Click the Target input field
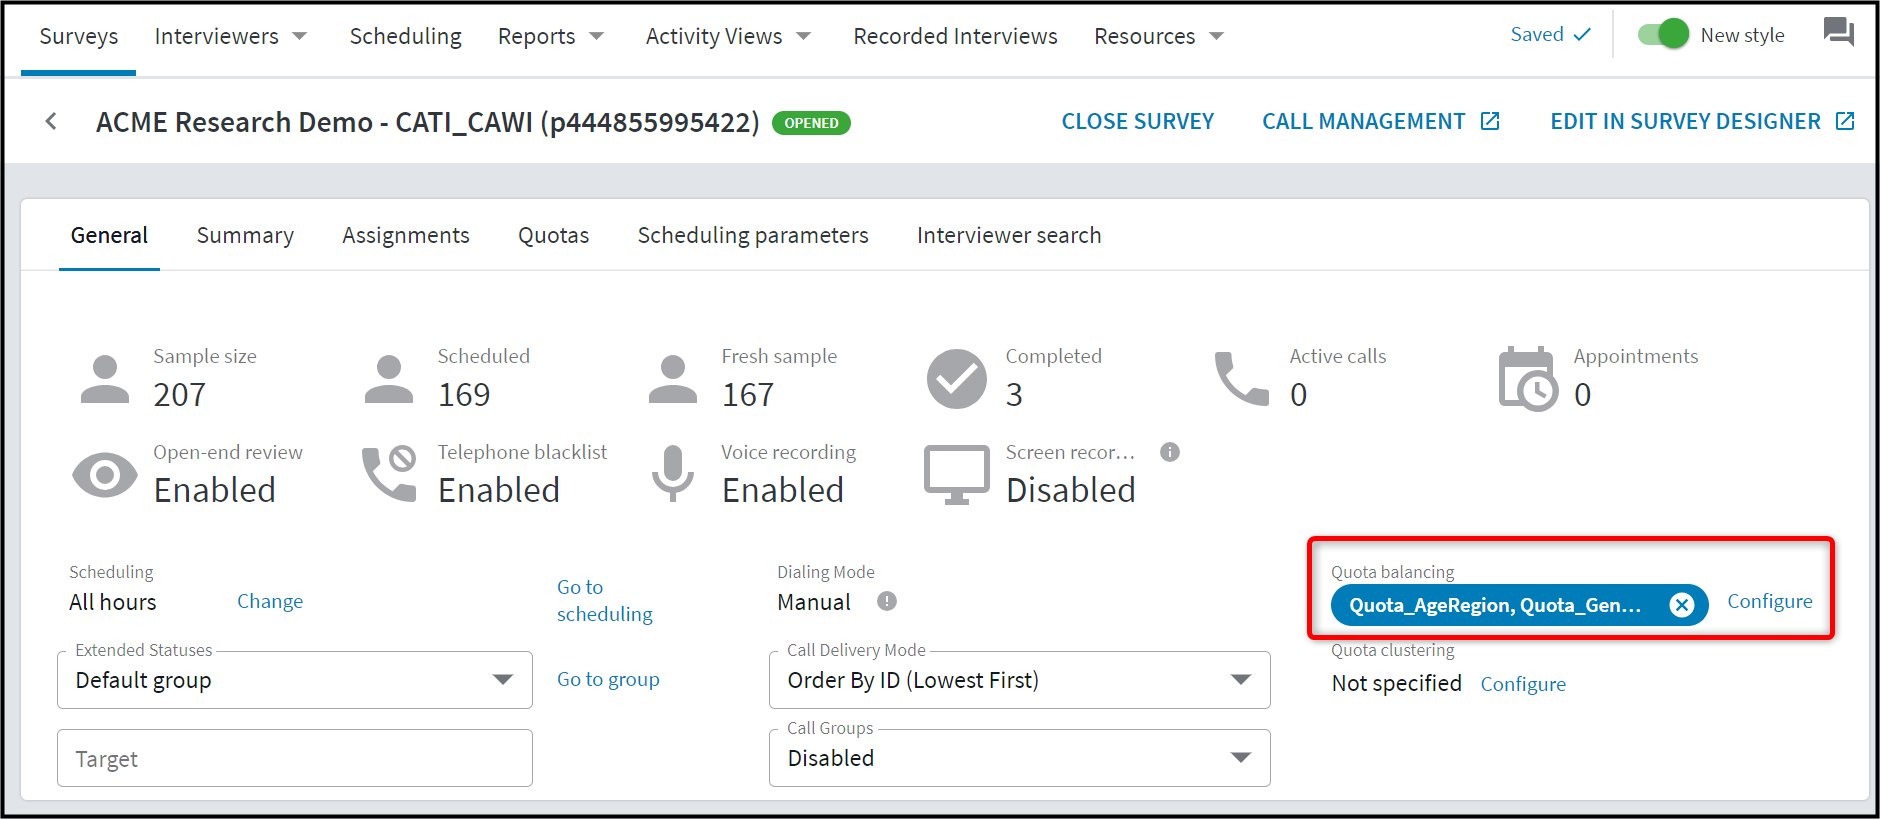Viewport: 1880px width, 819px height. [x=295, y=758]
